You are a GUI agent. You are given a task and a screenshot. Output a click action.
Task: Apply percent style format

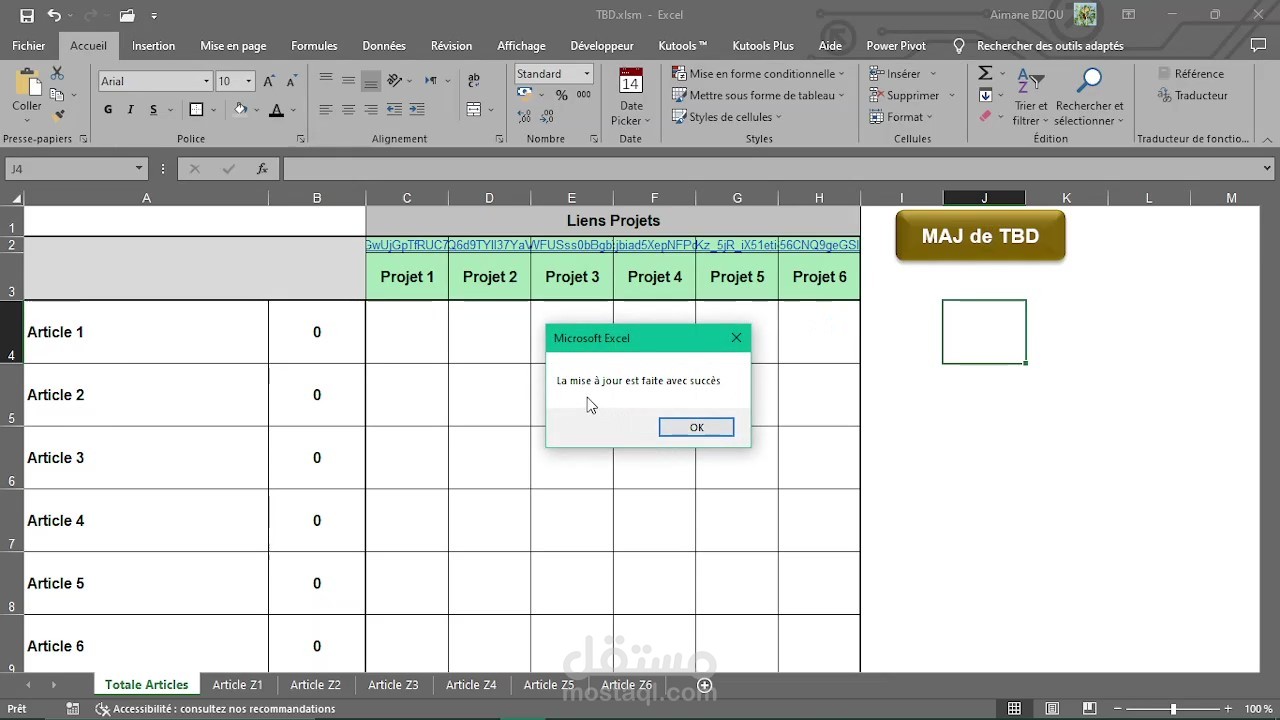tap(561, 95)
